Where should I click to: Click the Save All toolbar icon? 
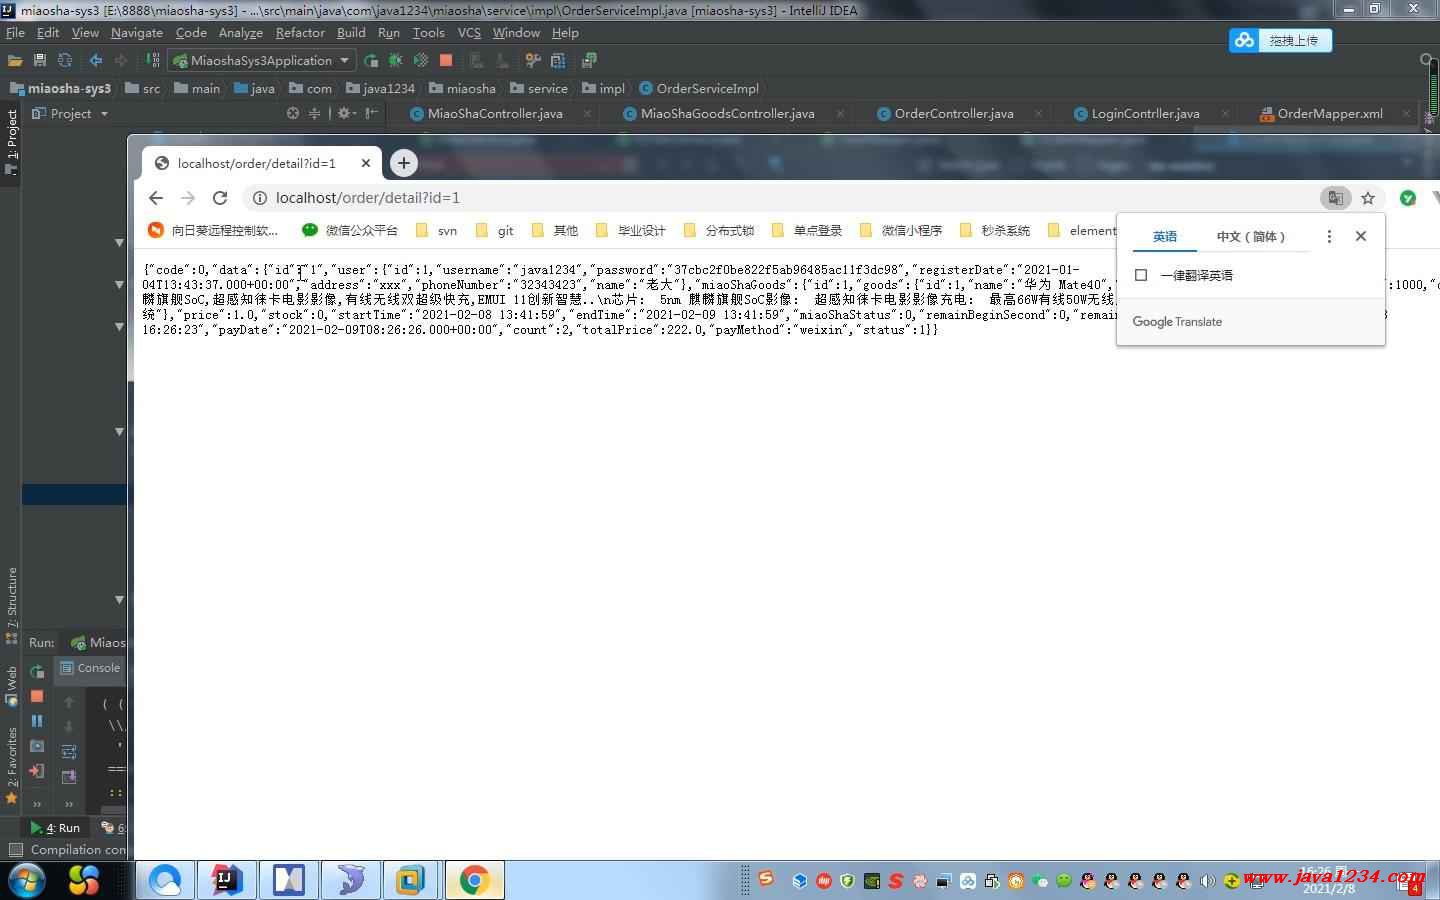tap(40, 61)
